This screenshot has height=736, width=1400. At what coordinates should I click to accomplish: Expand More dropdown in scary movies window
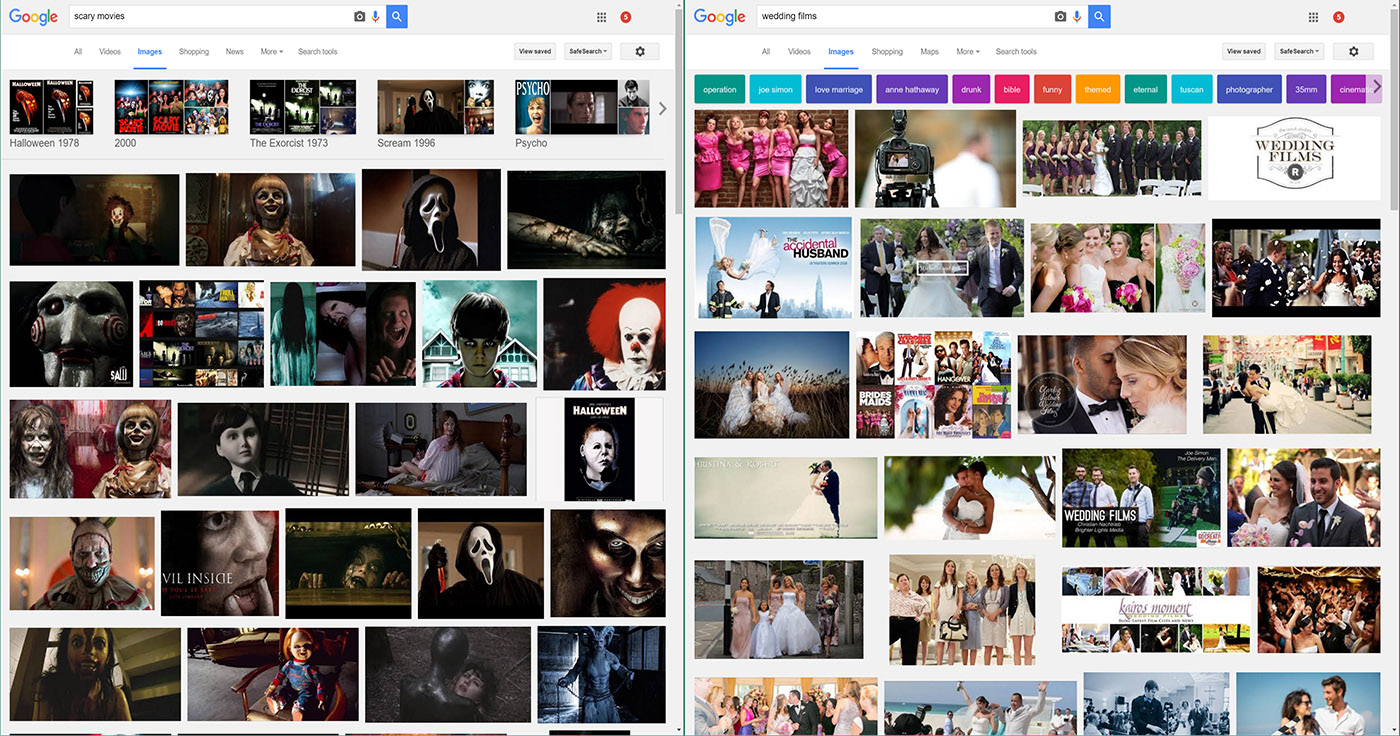(x=271, y=51)
